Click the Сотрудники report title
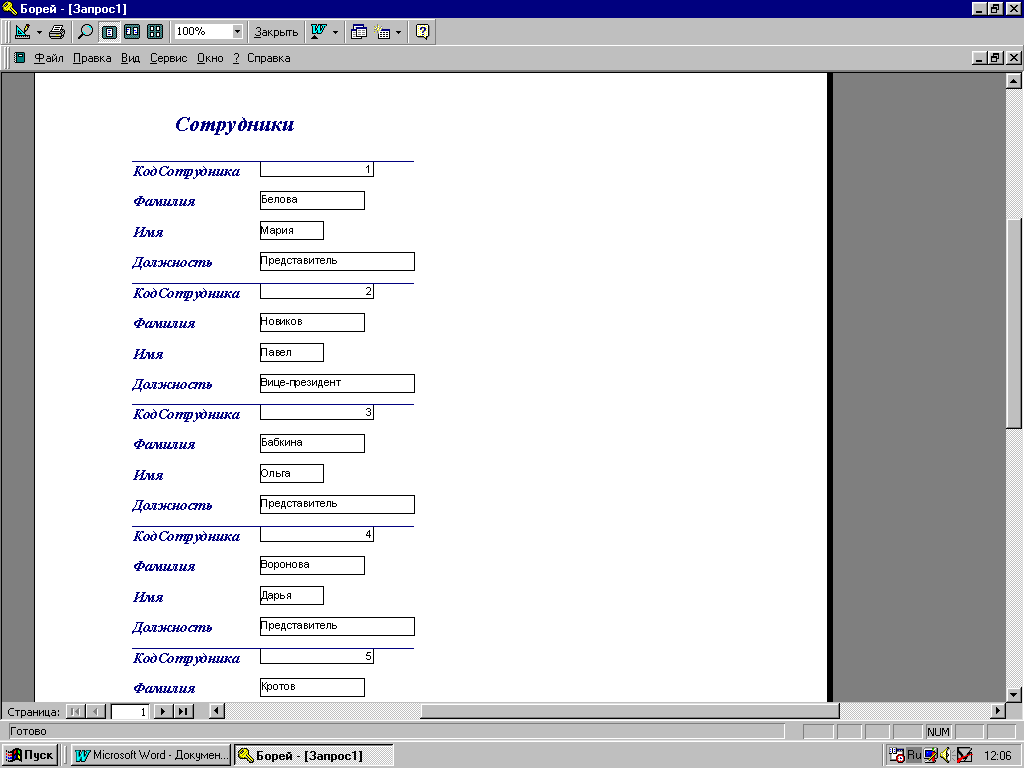This screenshot has height=768, width=1024. coord(234,124)
